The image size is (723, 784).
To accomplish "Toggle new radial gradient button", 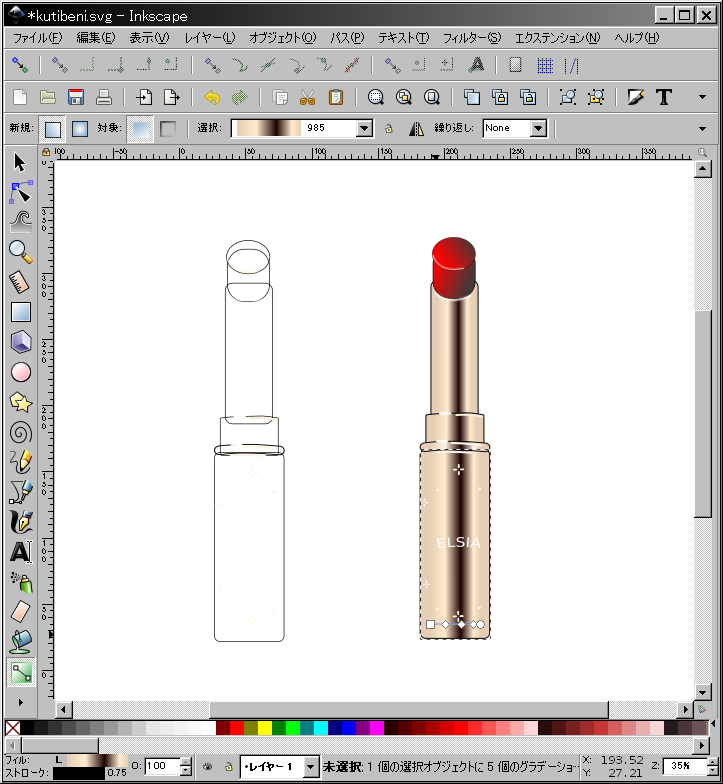I will coord(80,129).
